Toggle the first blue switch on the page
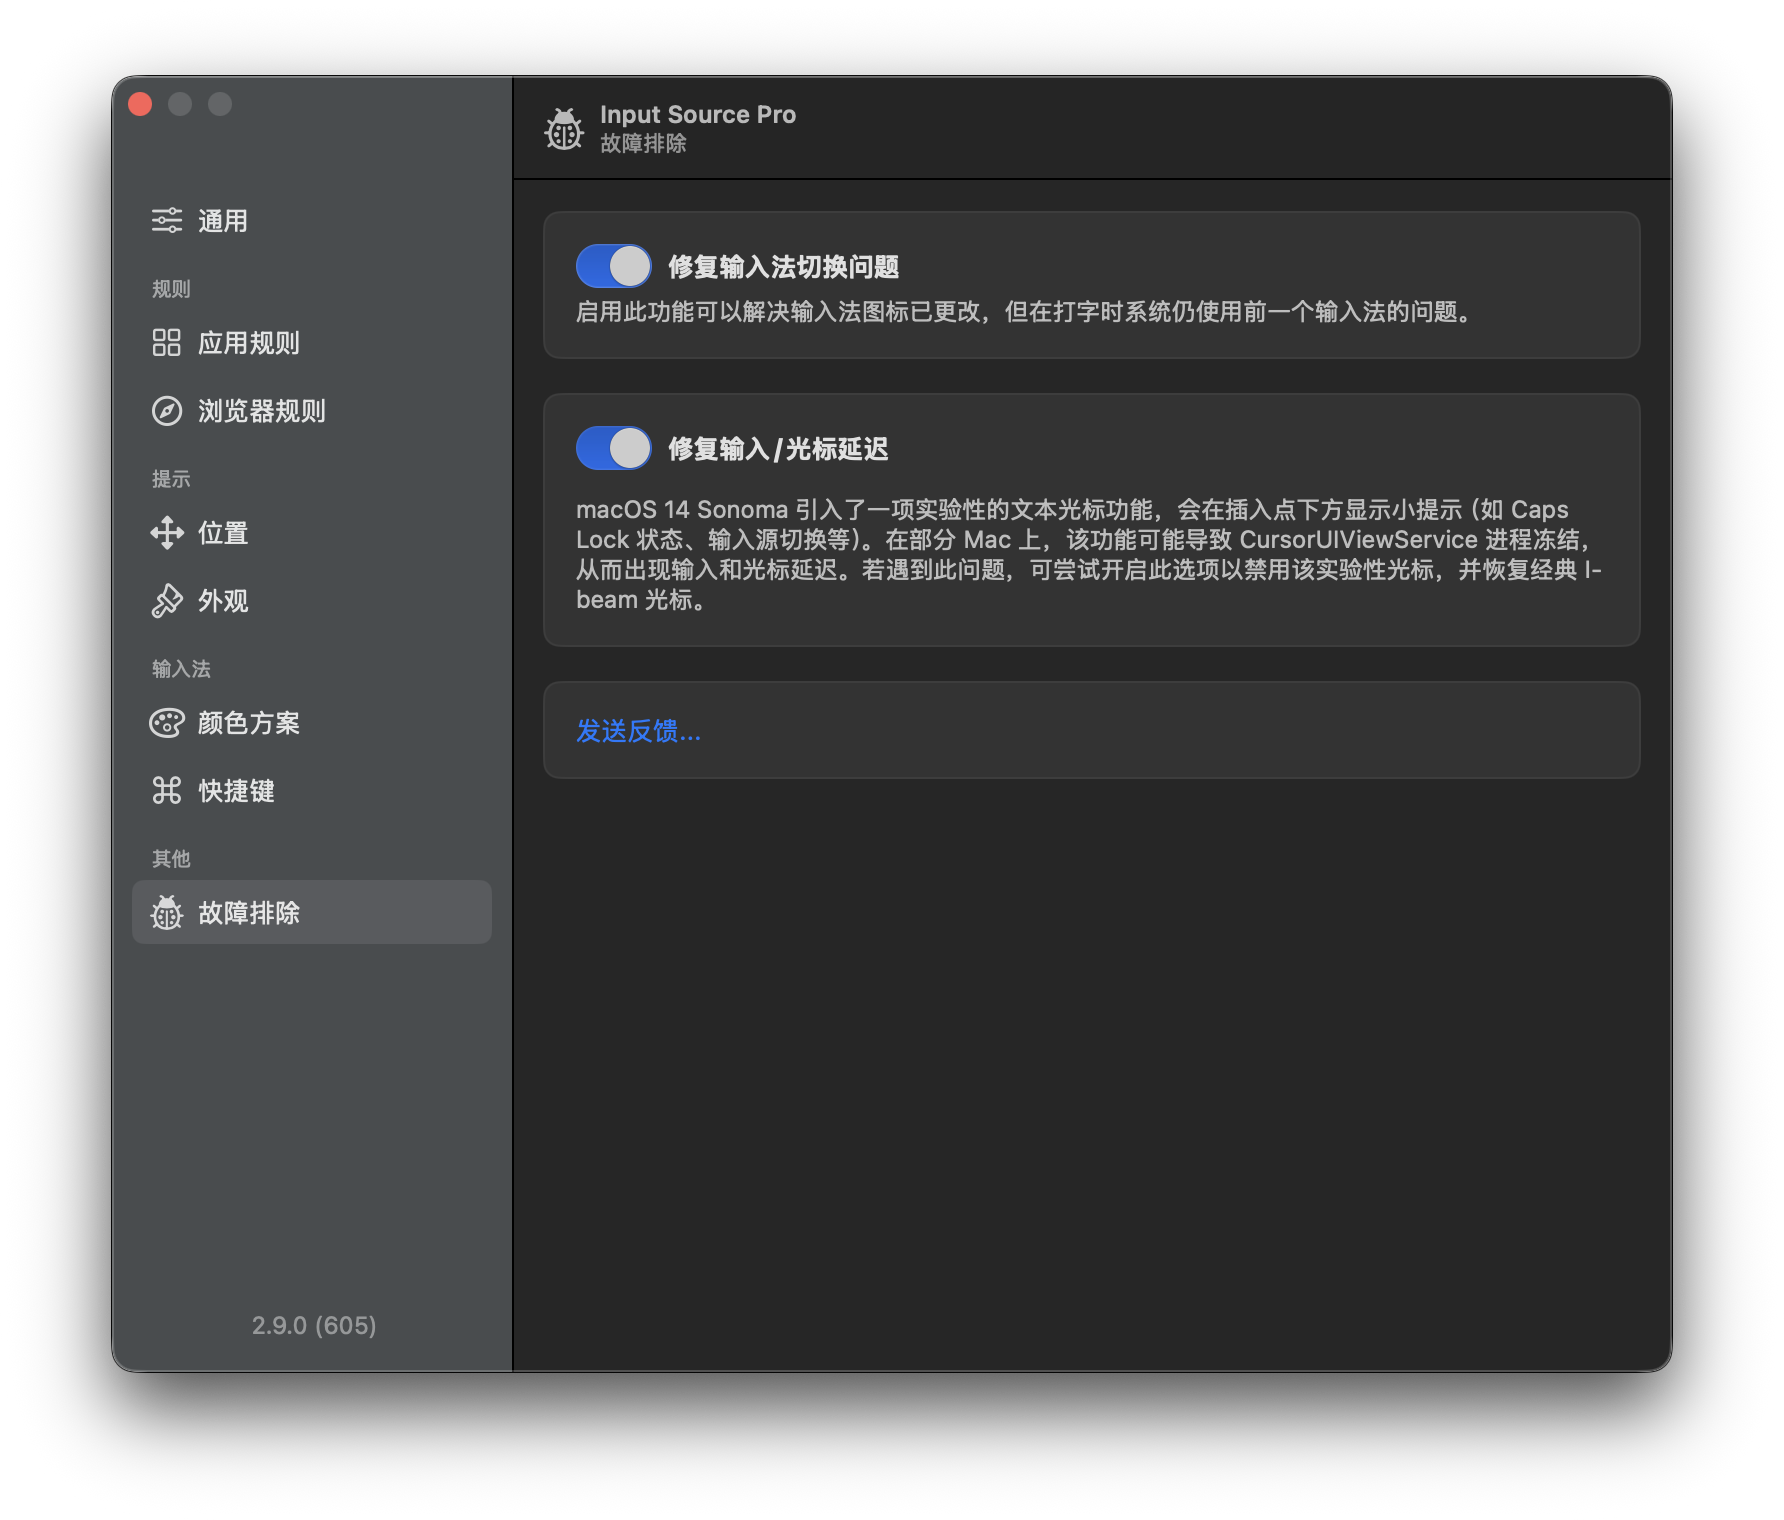 [613, 266]
